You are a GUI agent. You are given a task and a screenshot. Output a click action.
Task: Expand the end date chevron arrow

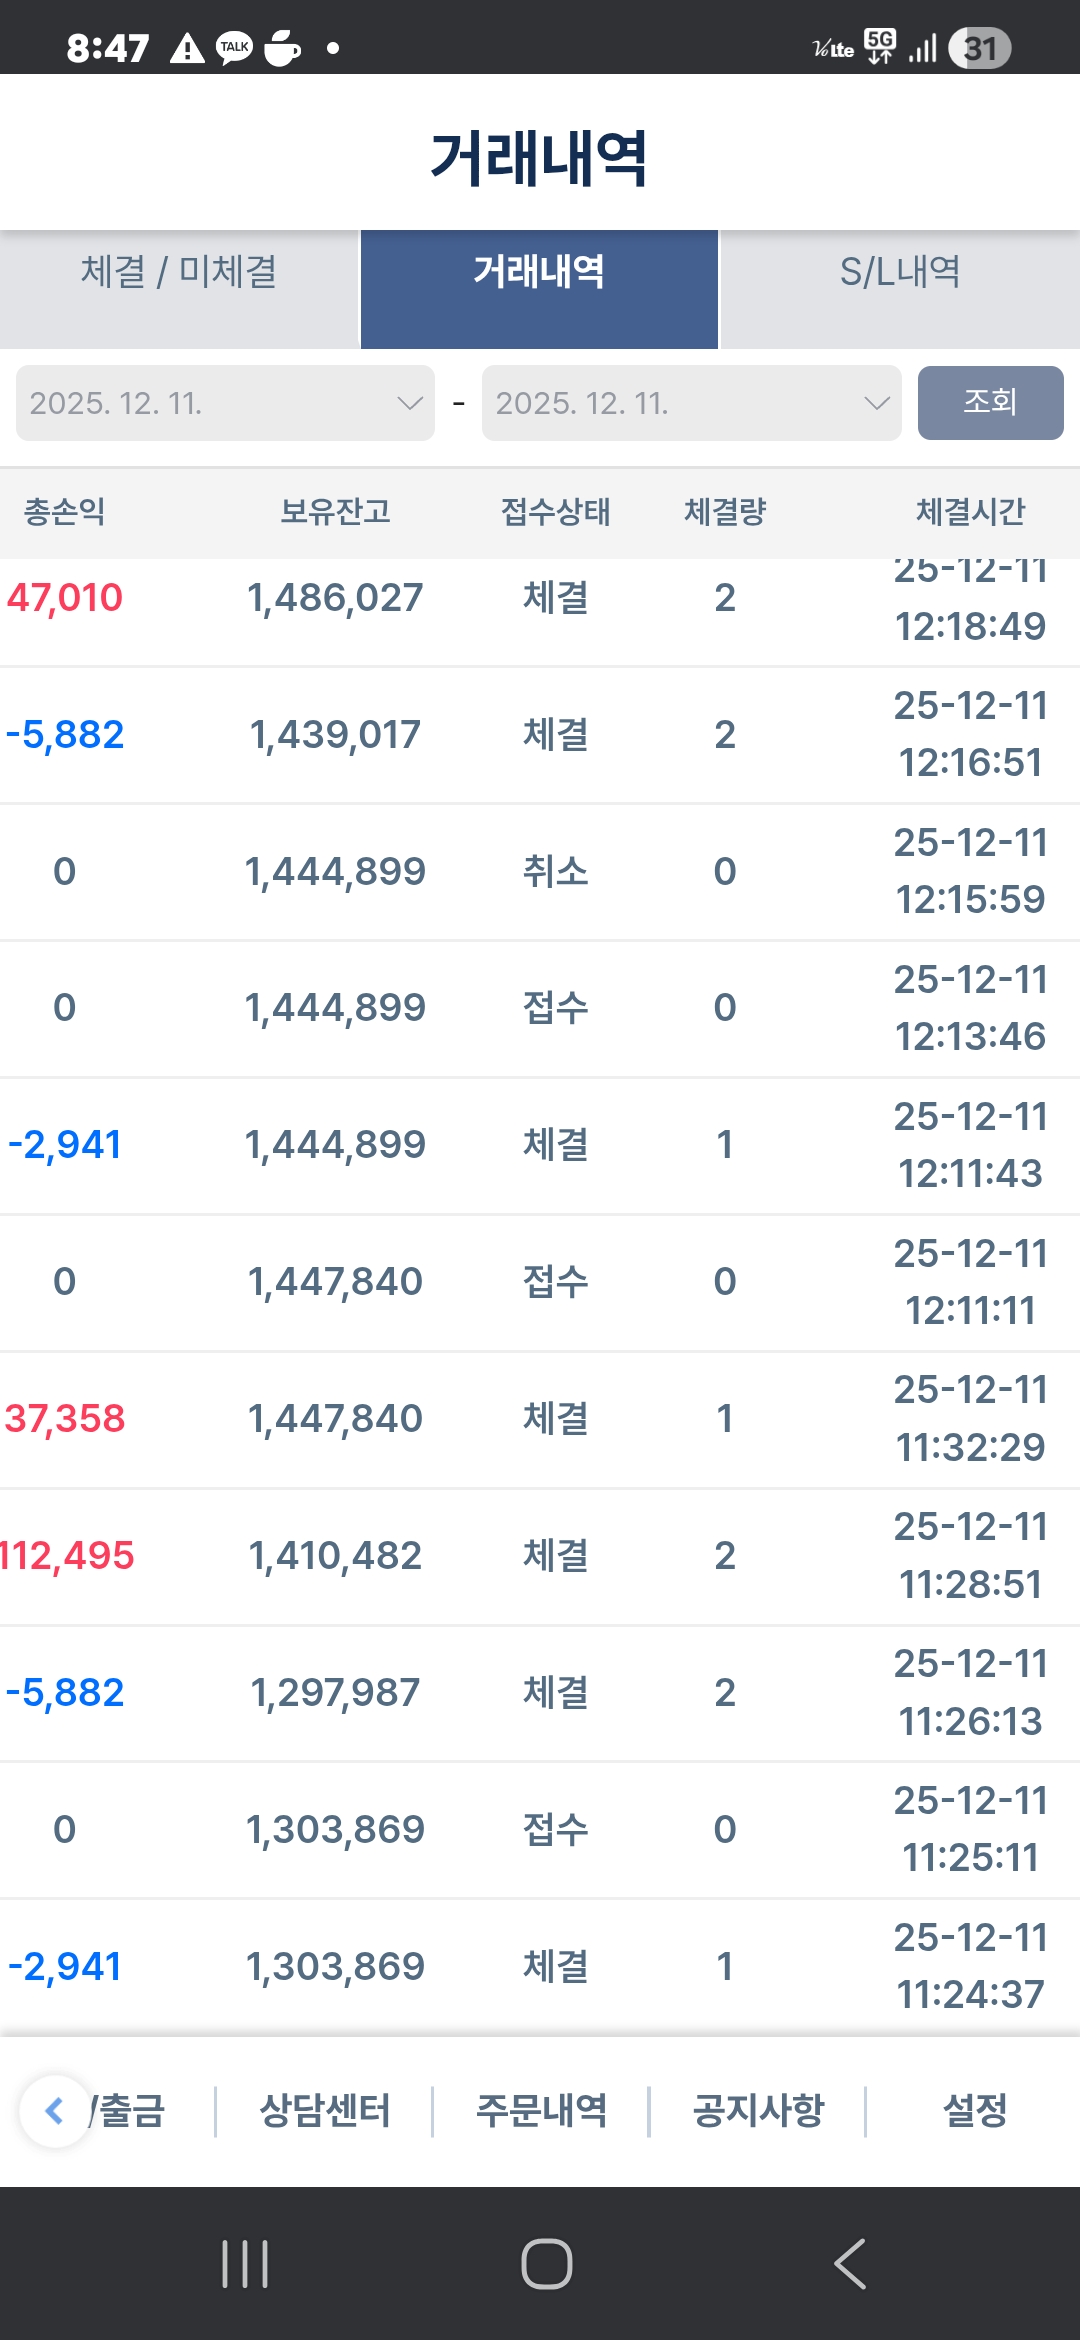click(876, 403)
